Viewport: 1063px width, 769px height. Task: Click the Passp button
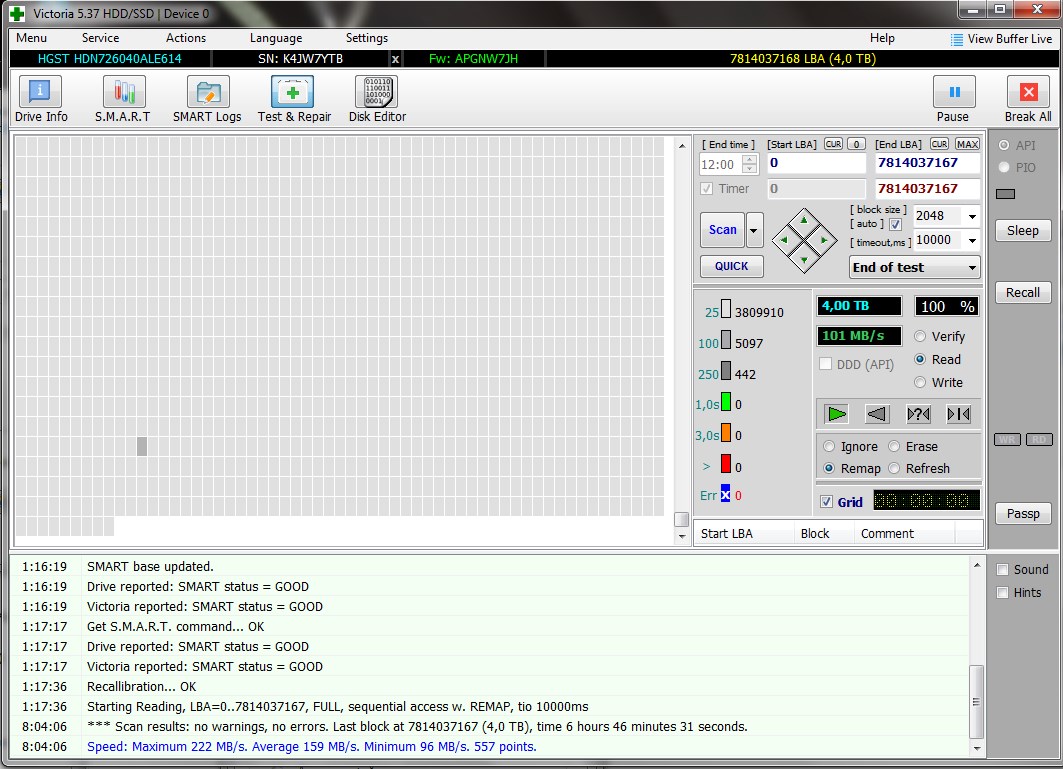click(x=1022, y=513)
